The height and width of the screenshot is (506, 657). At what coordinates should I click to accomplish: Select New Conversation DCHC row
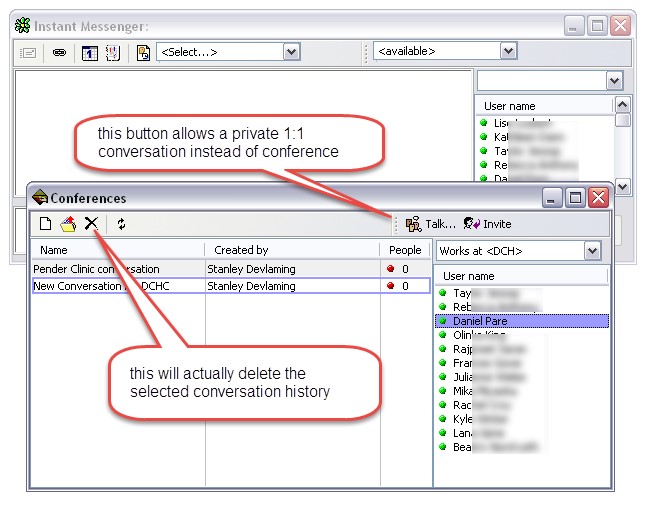231,286
